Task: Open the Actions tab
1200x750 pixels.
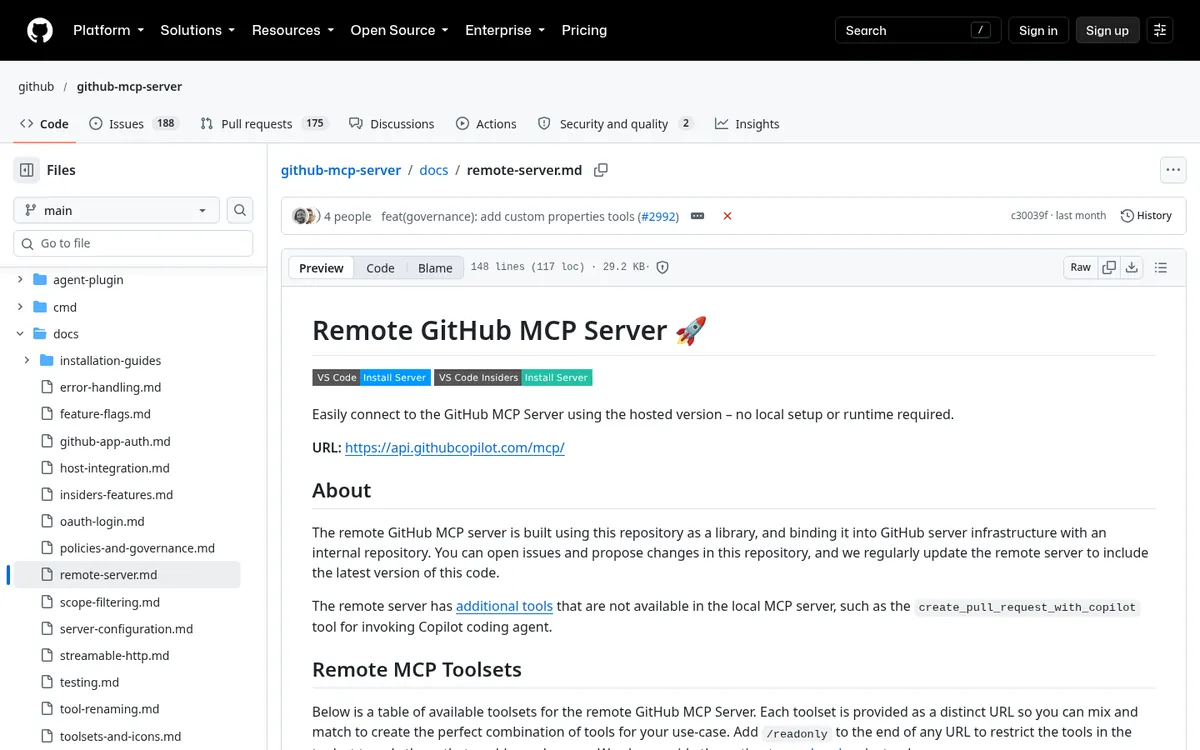Action: [486, 124]
